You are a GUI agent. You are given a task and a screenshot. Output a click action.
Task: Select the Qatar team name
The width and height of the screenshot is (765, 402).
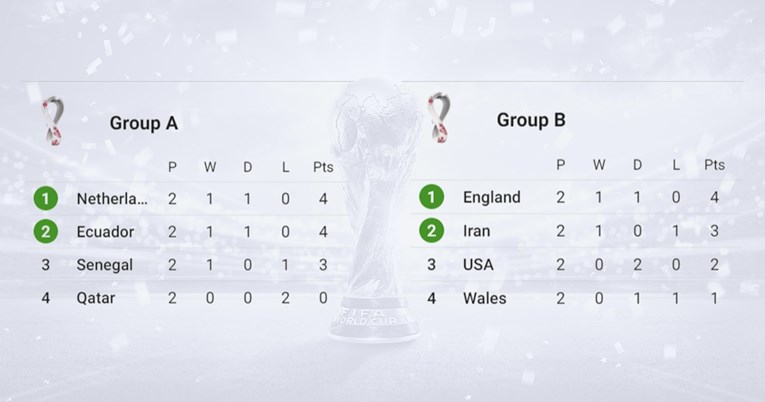[96, 298]
